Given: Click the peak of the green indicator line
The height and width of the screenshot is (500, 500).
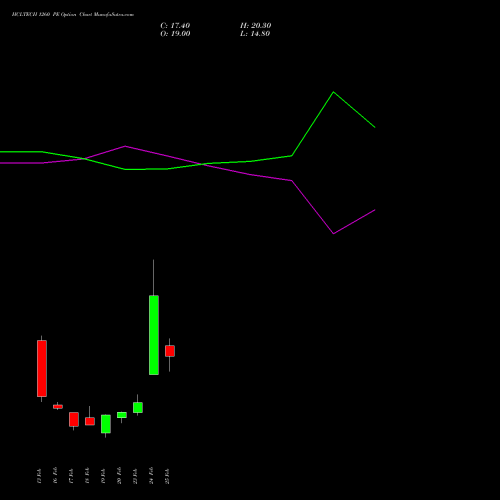Looking at the screenshot, I should 333,92.
